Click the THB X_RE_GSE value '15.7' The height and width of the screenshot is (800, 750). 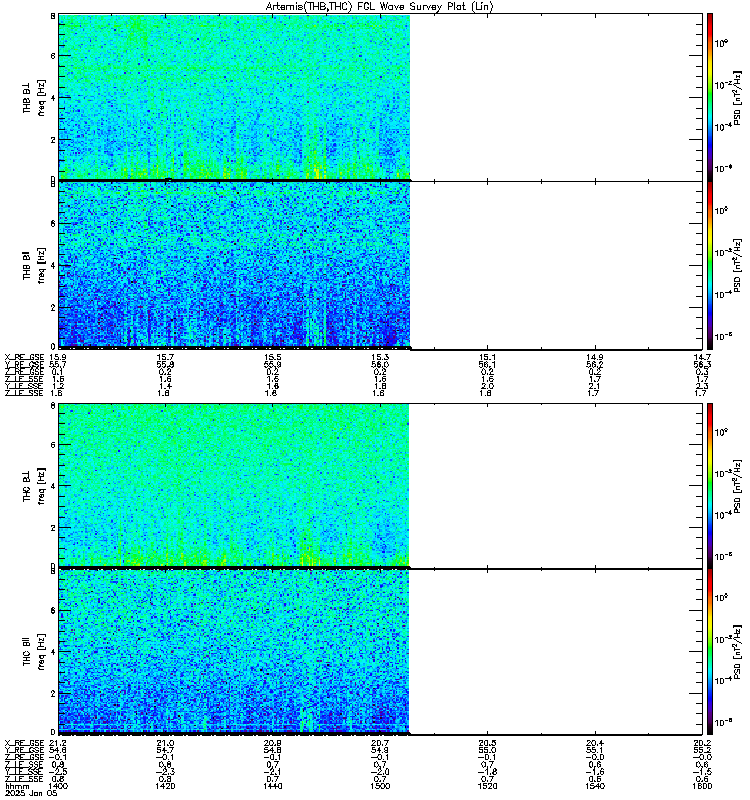(165, 357)
